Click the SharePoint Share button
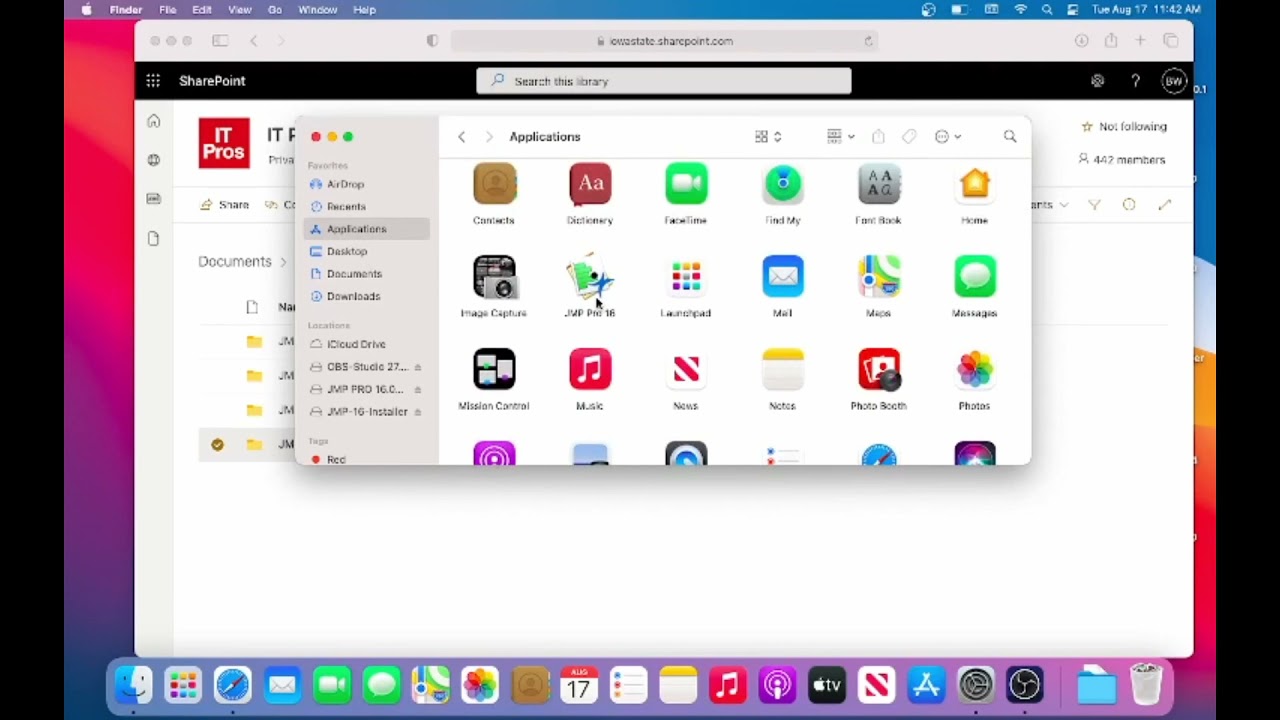This screenshot has width=1280, height=720. click(225, 205)
